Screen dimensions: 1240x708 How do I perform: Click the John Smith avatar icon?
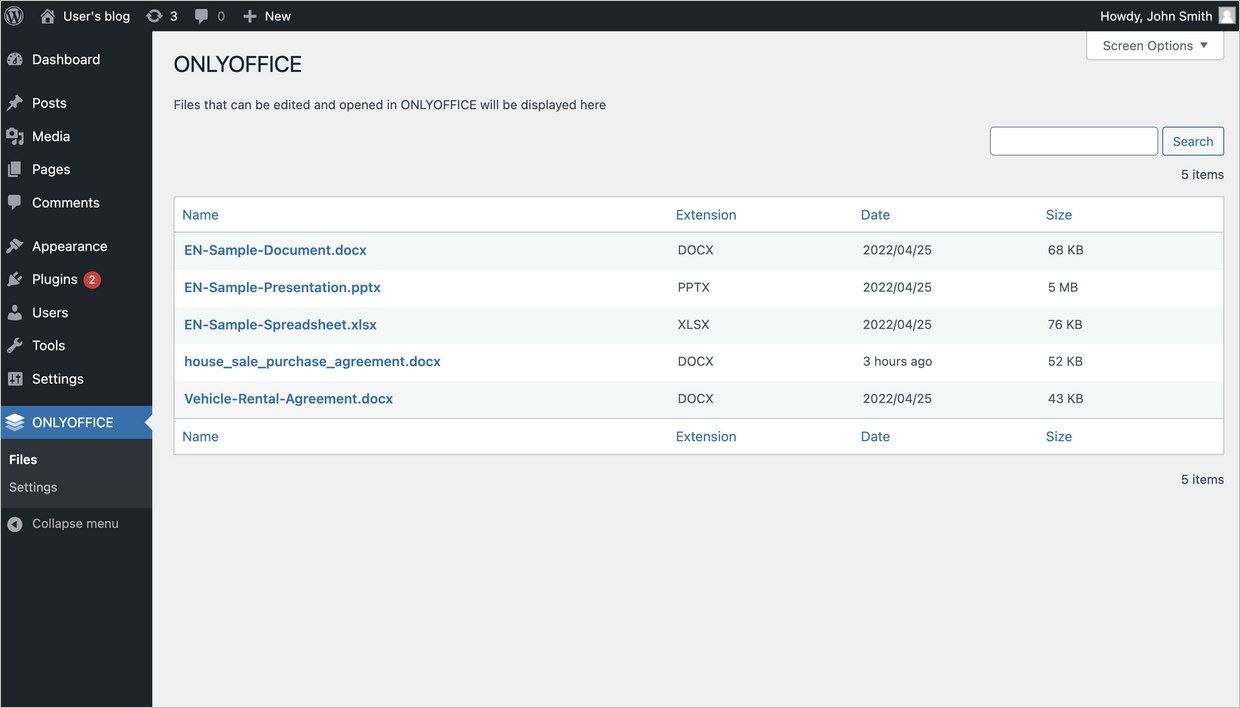1226,16
